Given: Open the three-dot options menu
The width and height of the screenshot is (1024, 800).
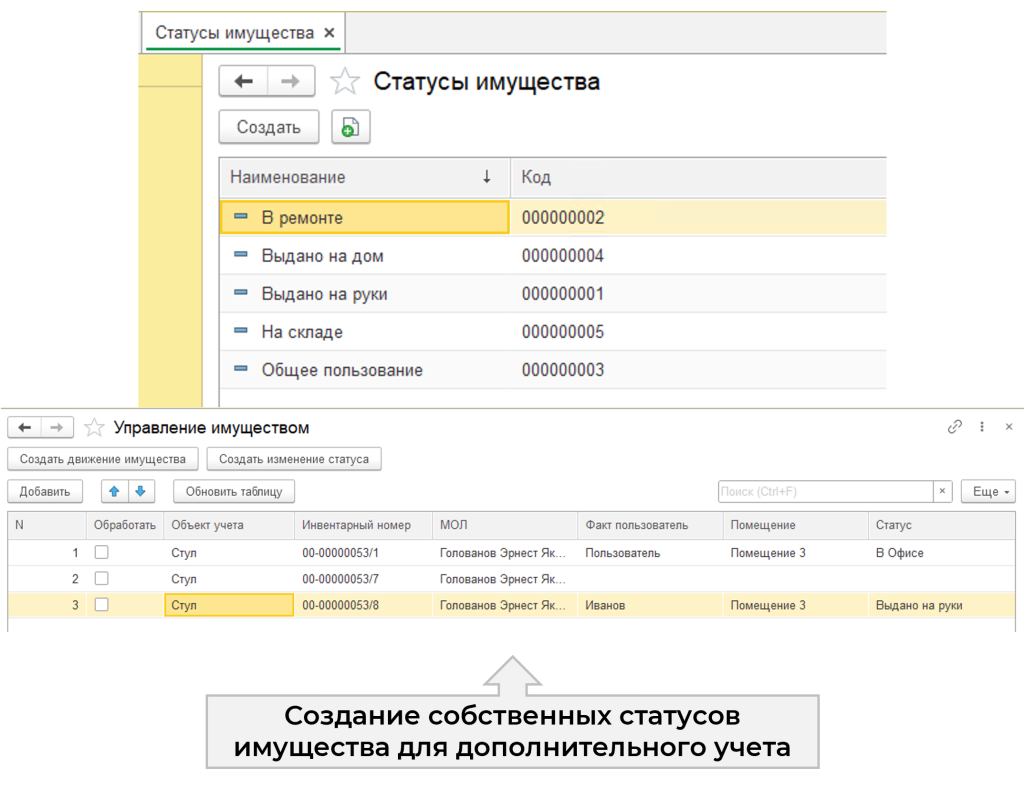Looking at the screenshot, I should coord(982,426).
